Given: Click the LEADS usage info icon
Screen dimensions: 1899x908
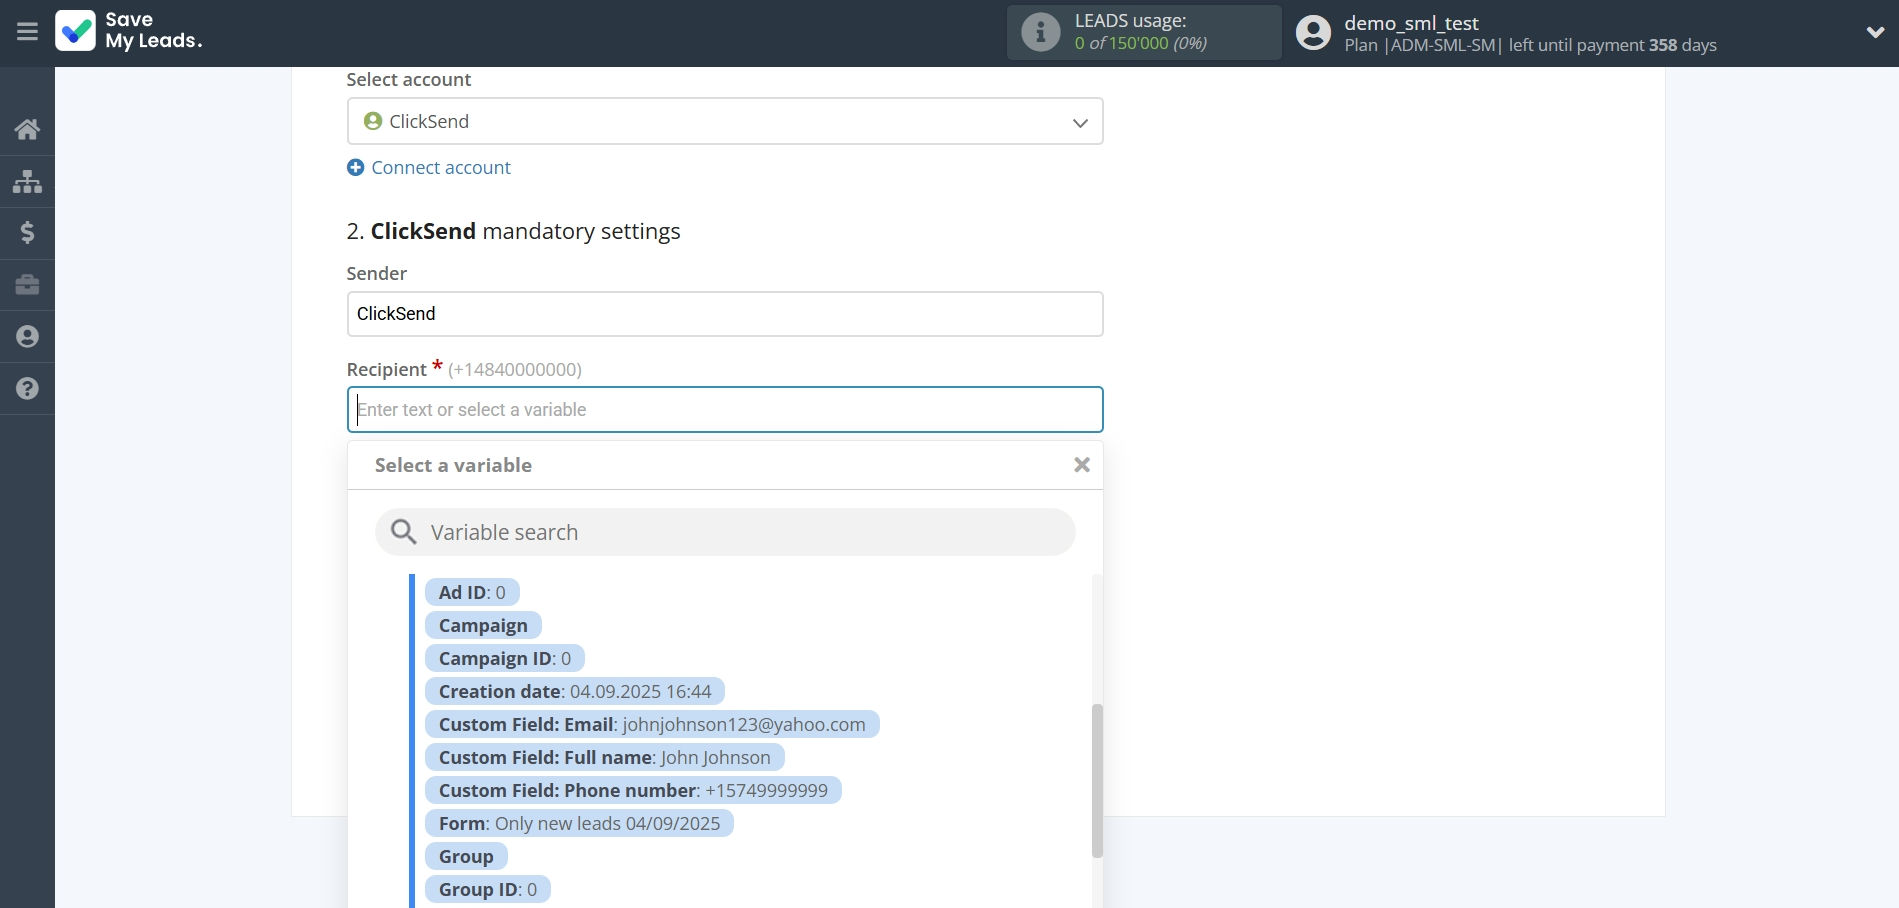Looking at the screenshot, I should point(1040,32).
